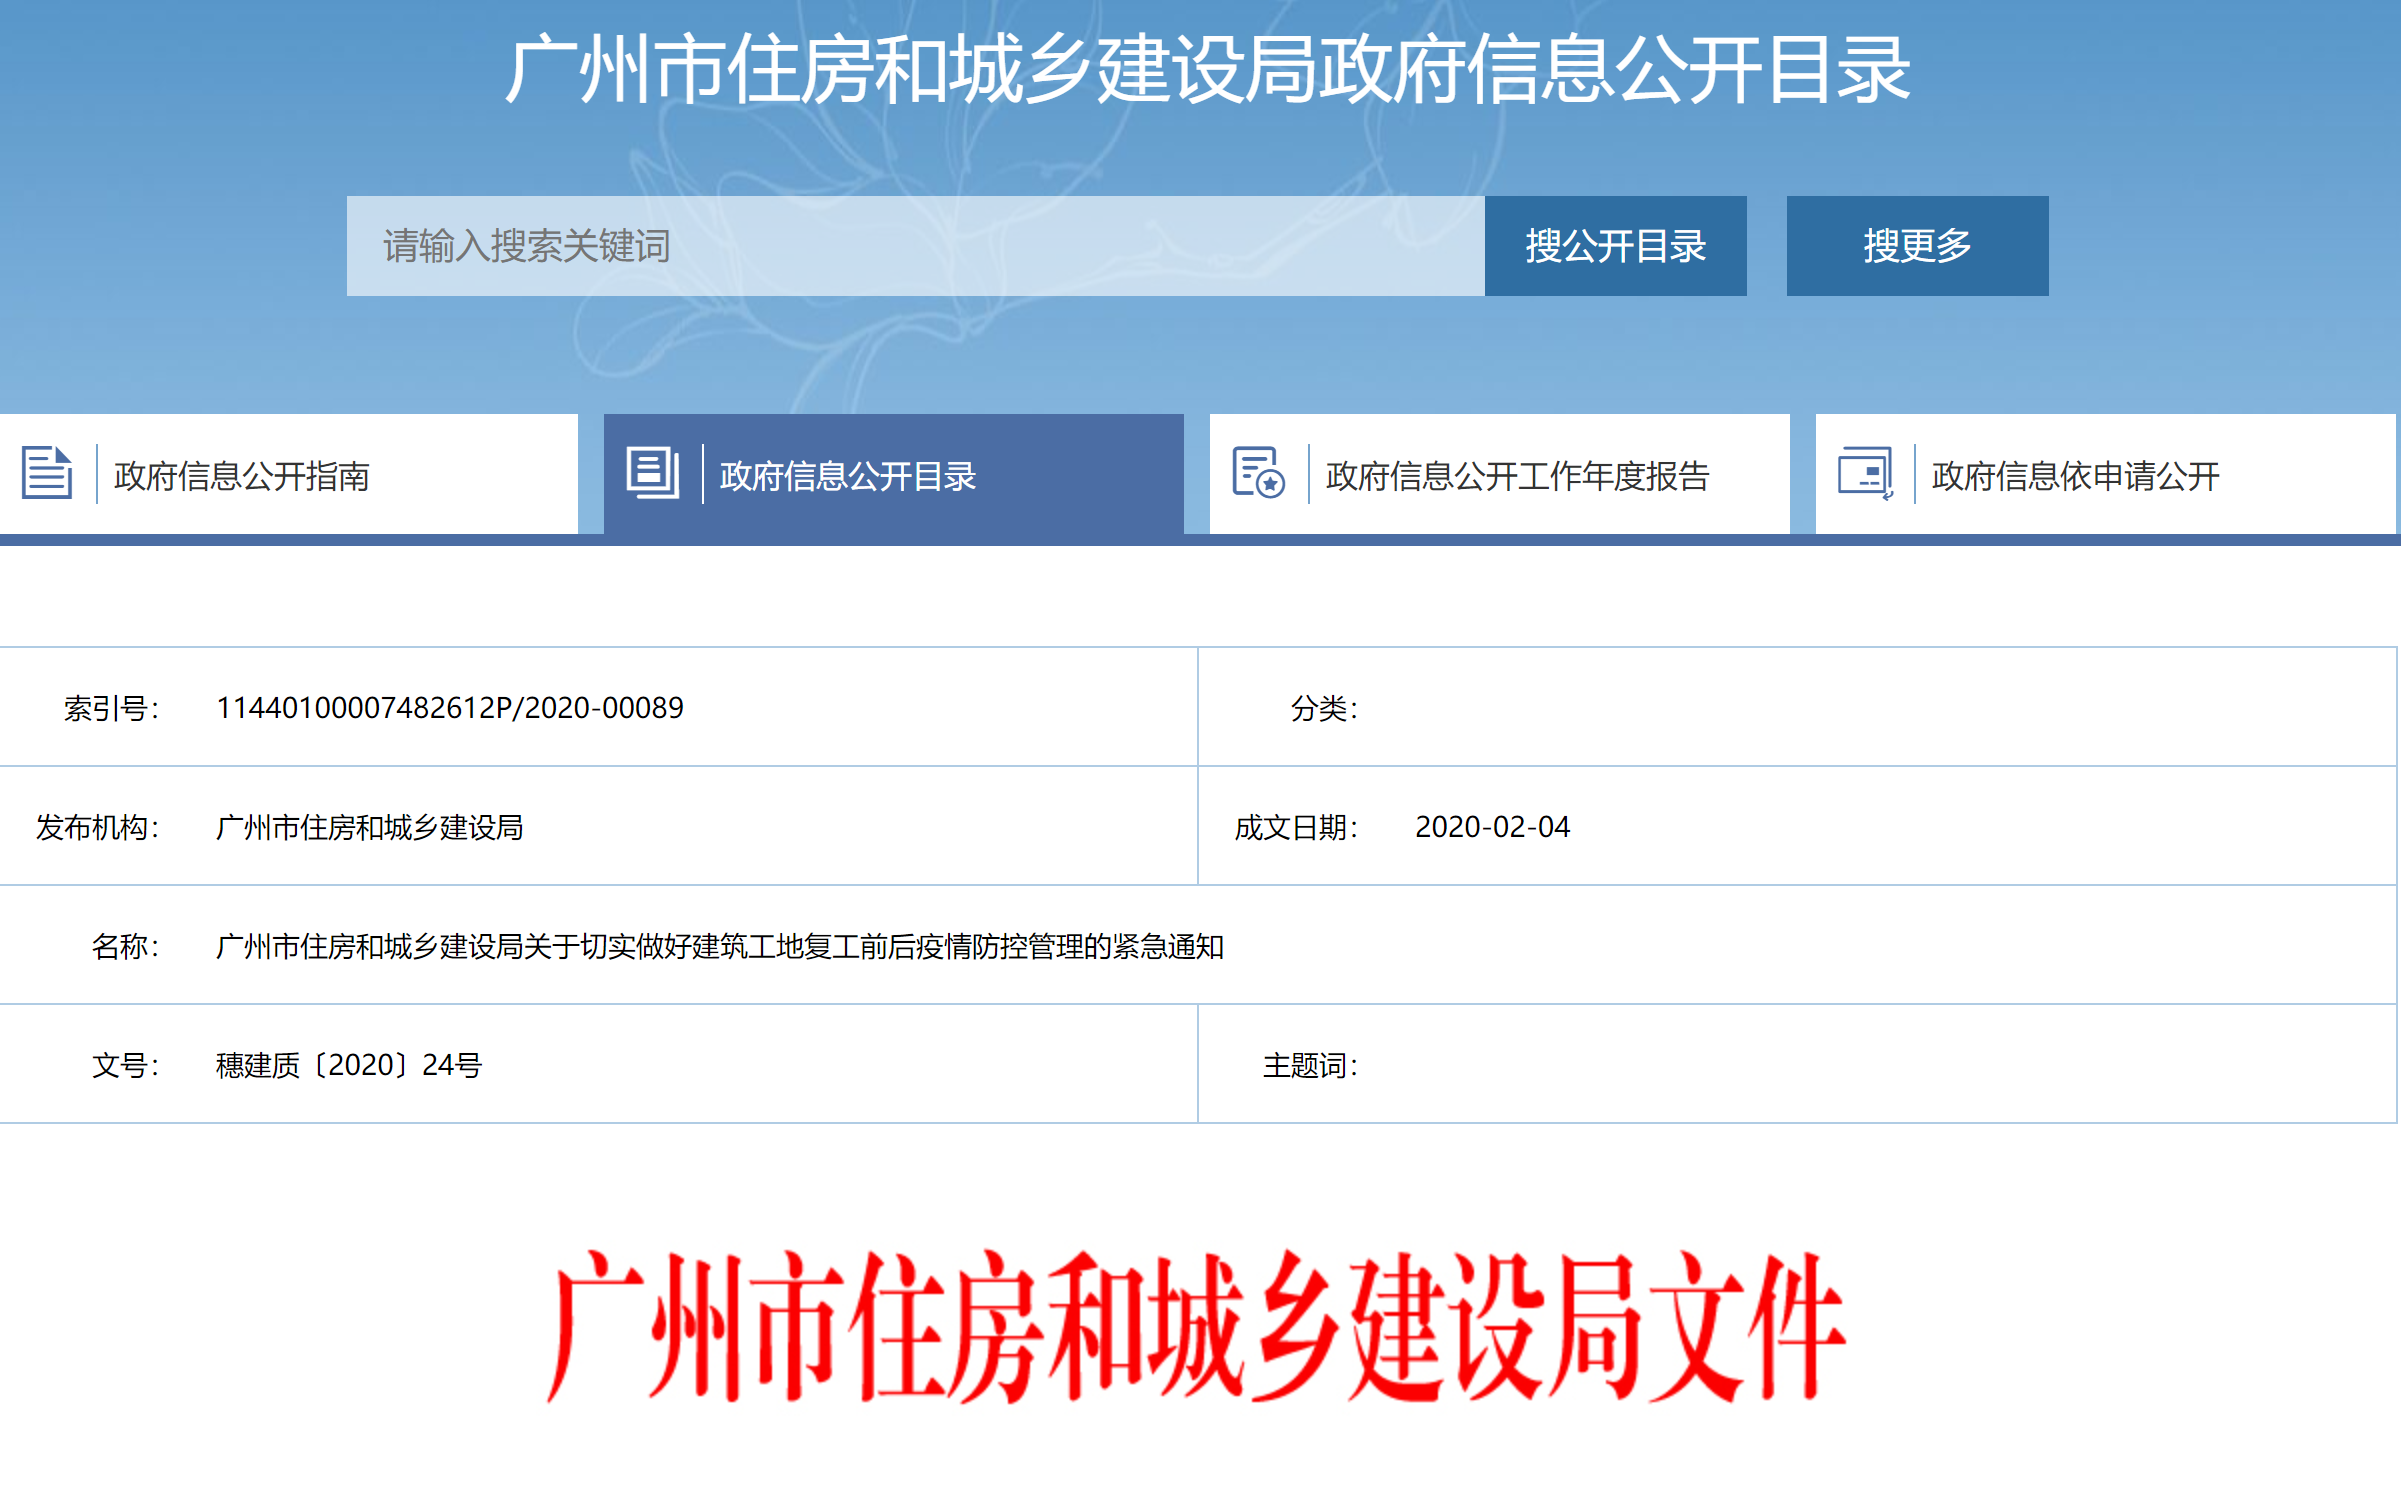Switch to 政府信息公开工作年度报告 tab
2401x1499 pixels.
click(x=1516, y=476)
